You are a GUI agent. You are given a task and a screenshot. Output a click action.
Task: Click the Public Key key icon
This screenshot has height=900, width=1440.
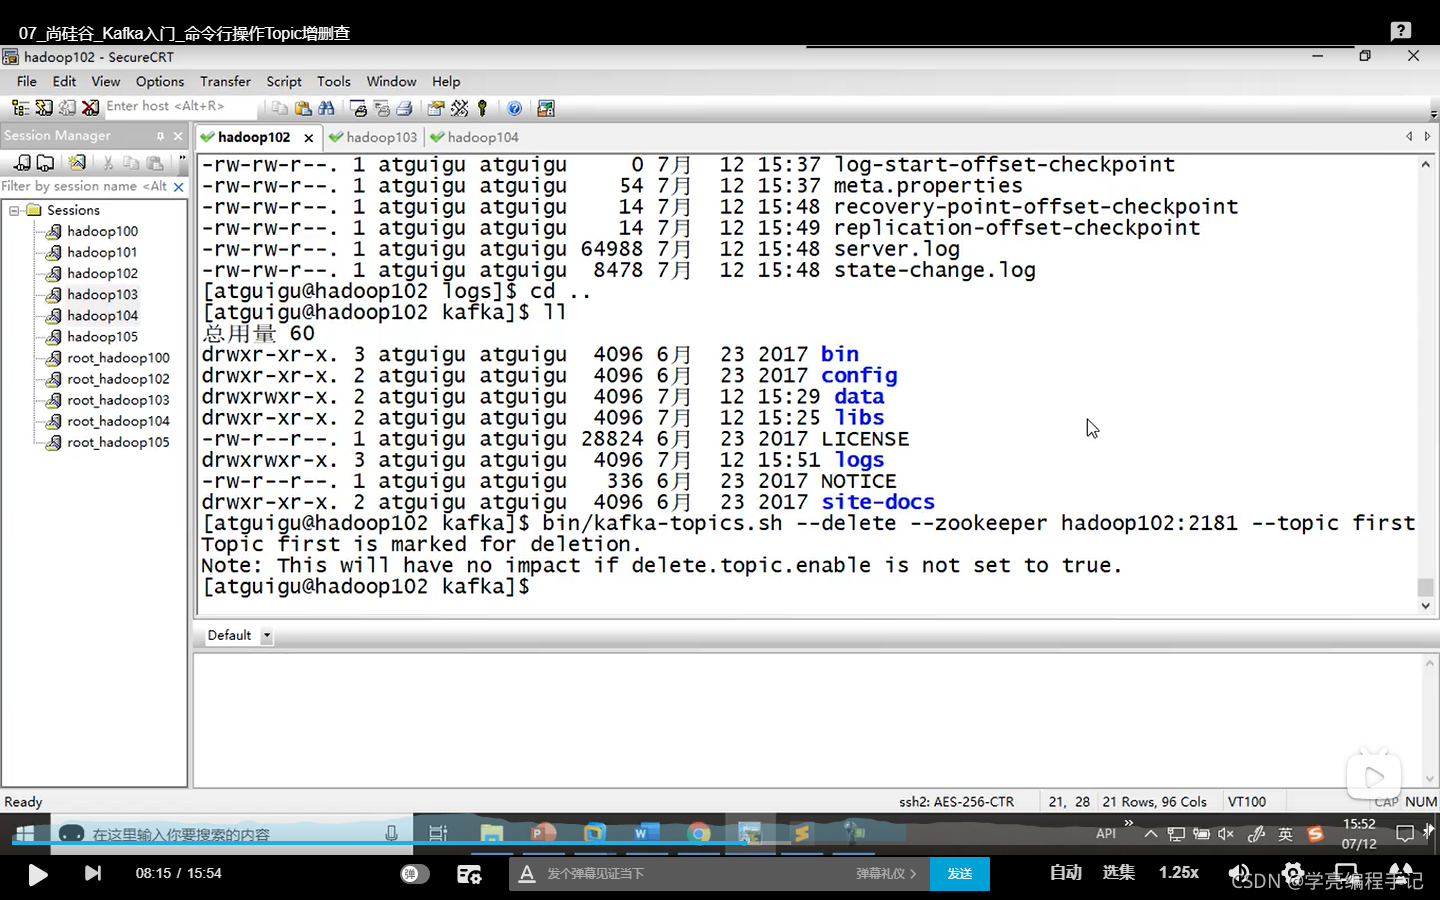[x=482, y=108]
